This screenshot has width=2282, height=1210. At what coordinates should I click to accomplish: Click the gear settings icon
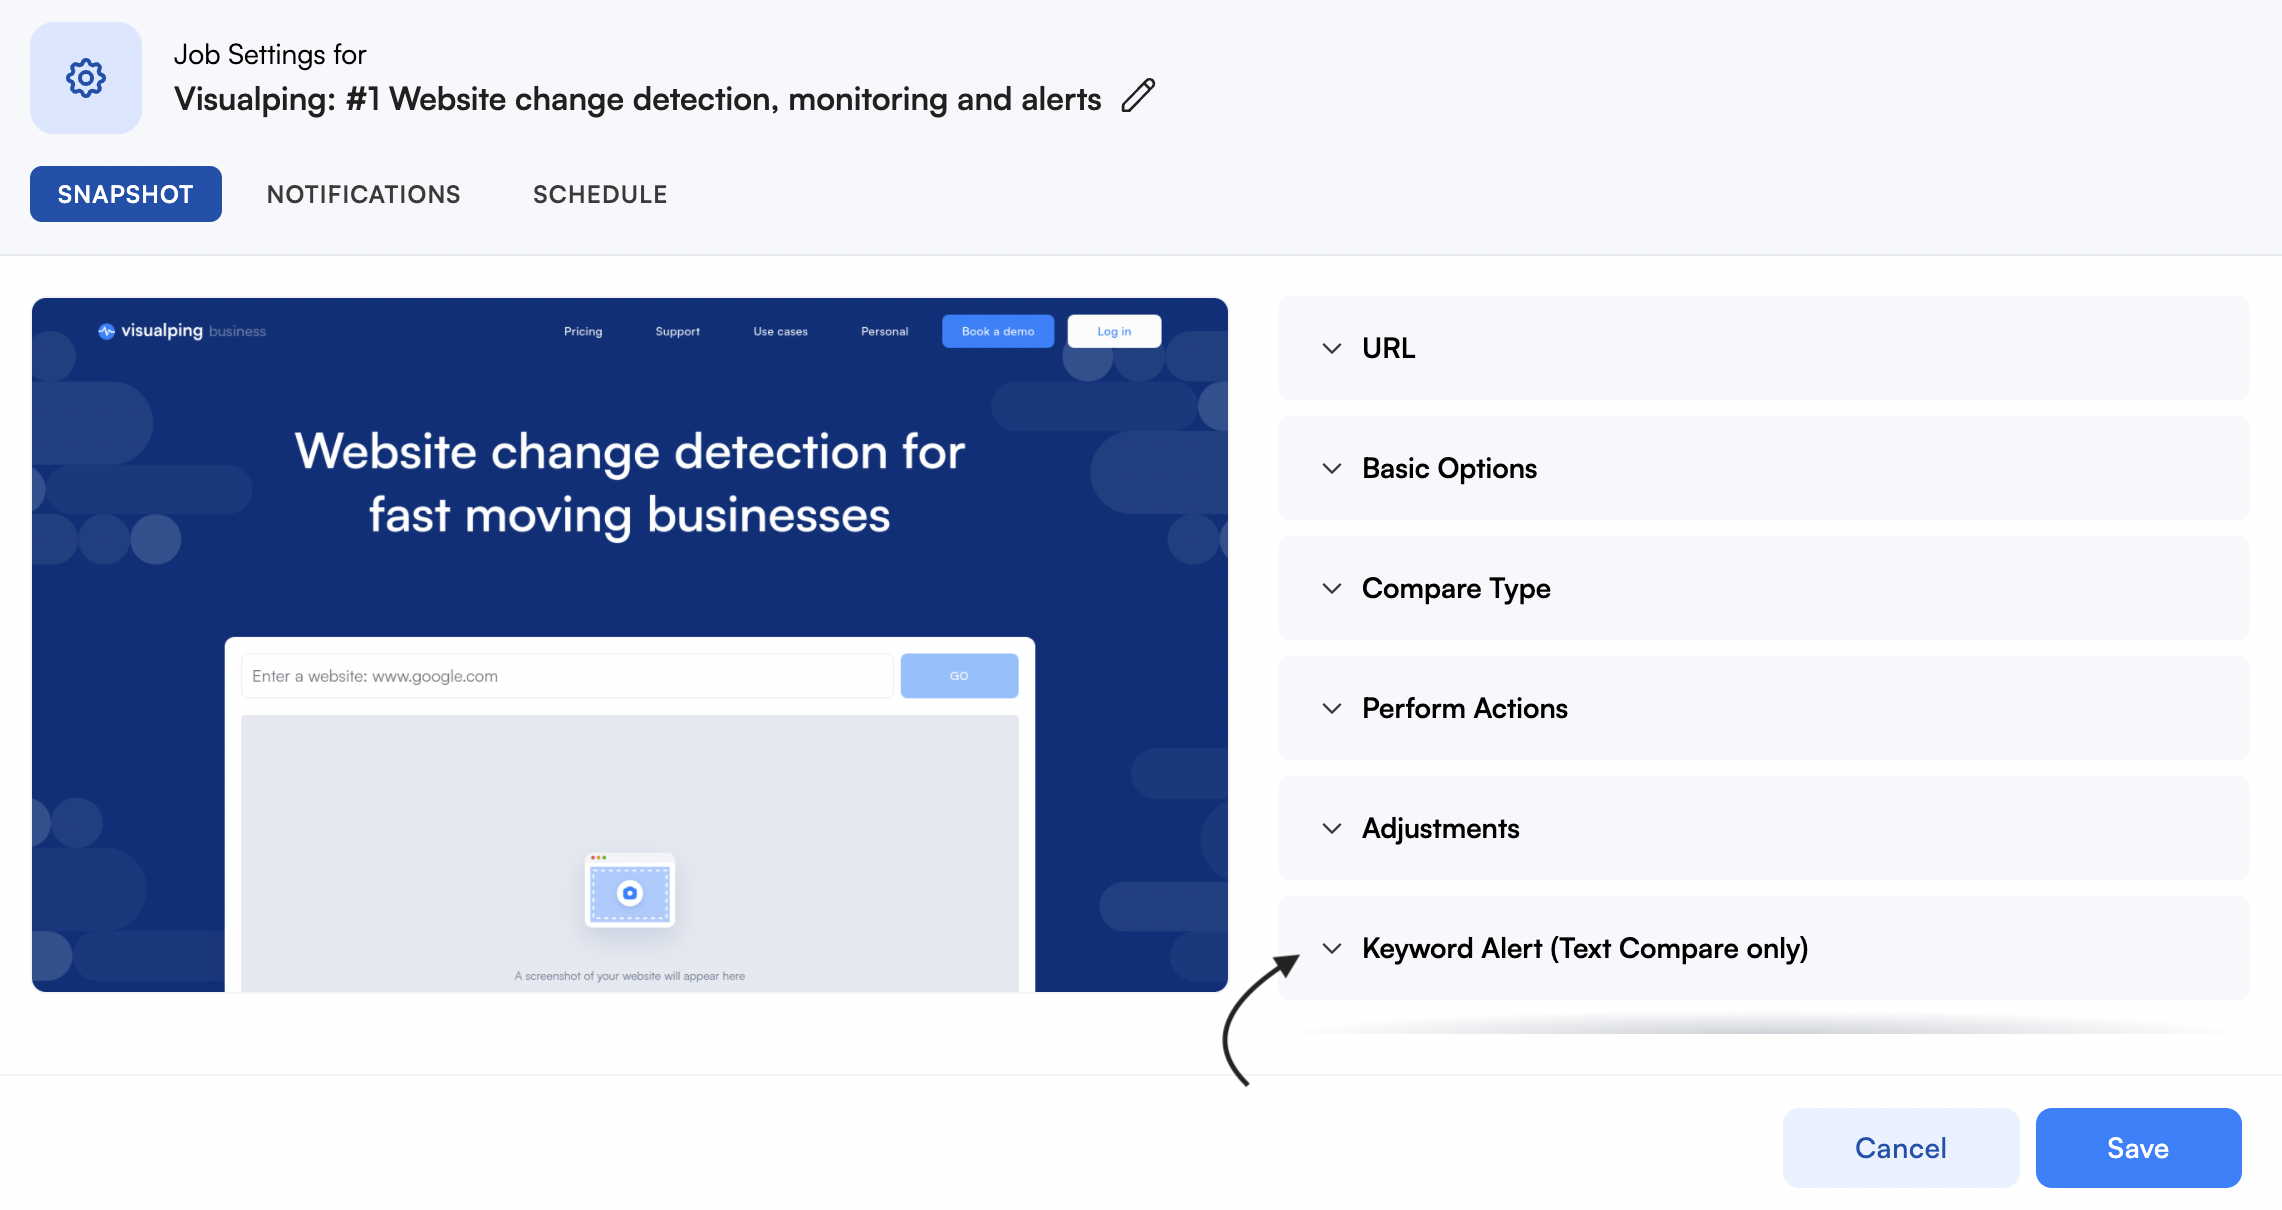pyautogui.click(x=86, y=78)
